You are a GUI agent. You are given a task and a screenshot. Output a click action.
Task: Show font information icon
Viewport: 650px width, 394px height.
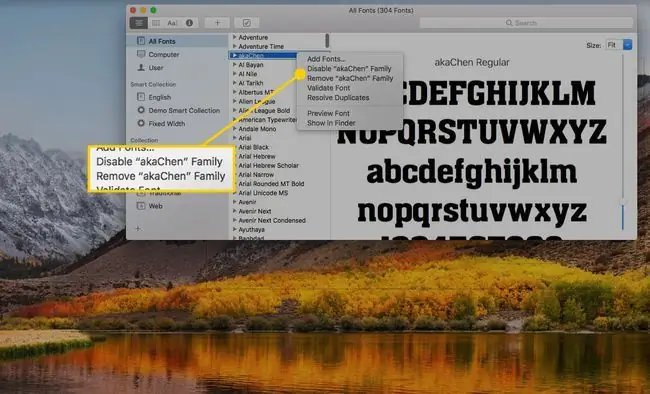click(x=189, y=23)
